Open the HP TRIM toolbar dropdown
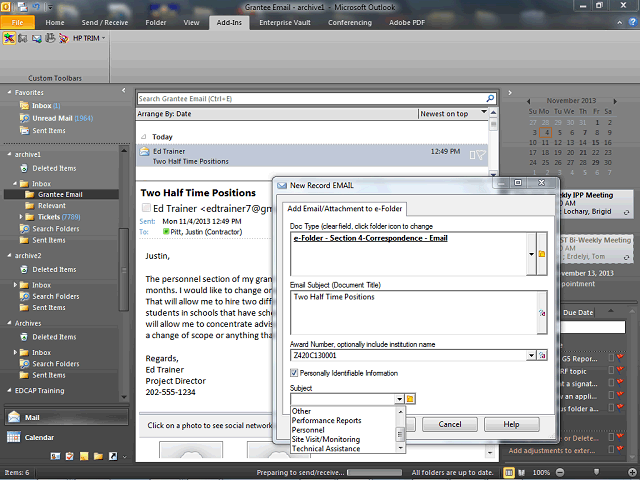 [103, 38]
